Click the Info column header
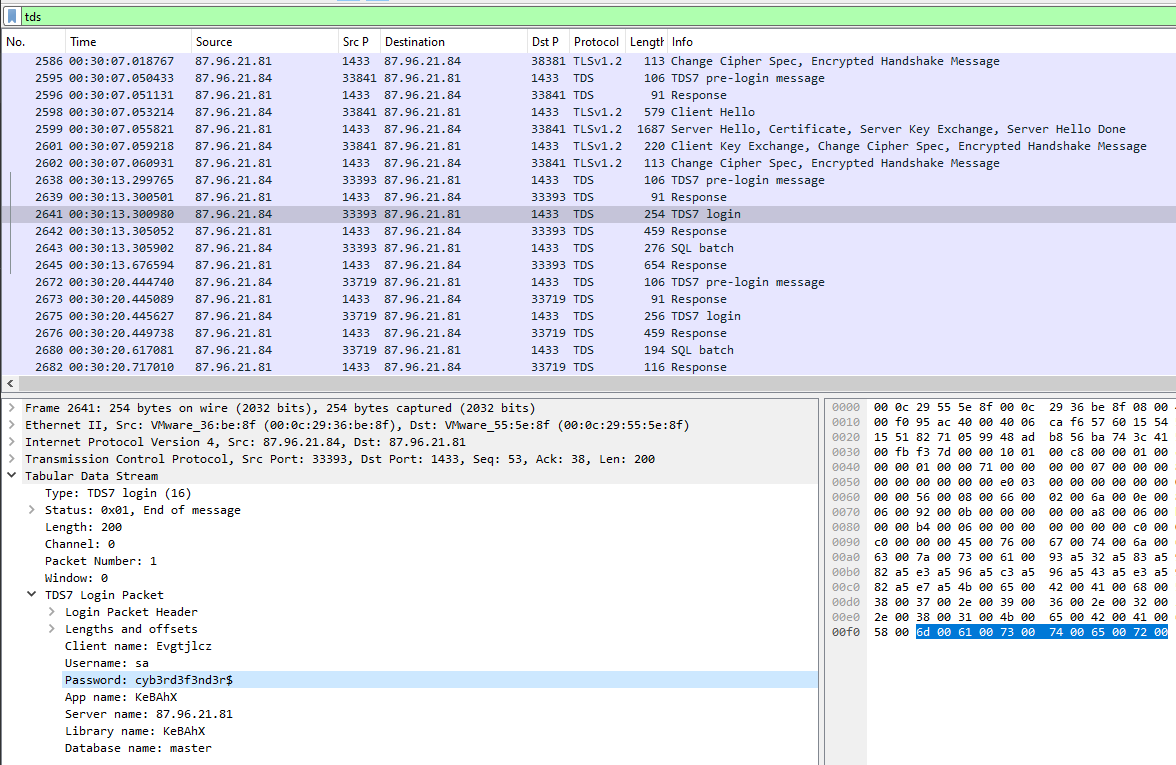1176x765 pixels. 682,42
